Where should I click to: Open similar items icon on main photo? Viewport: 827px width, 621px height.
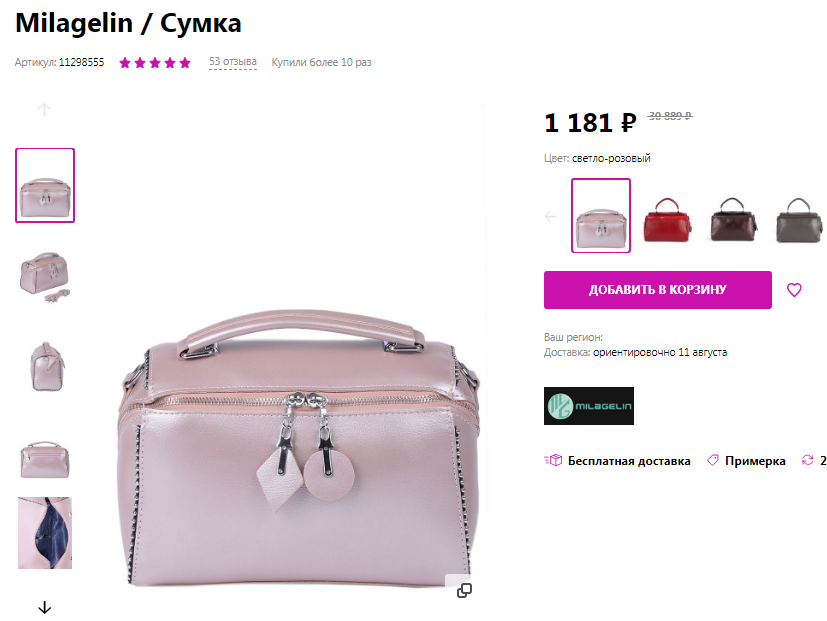click(x=464, y=590)
